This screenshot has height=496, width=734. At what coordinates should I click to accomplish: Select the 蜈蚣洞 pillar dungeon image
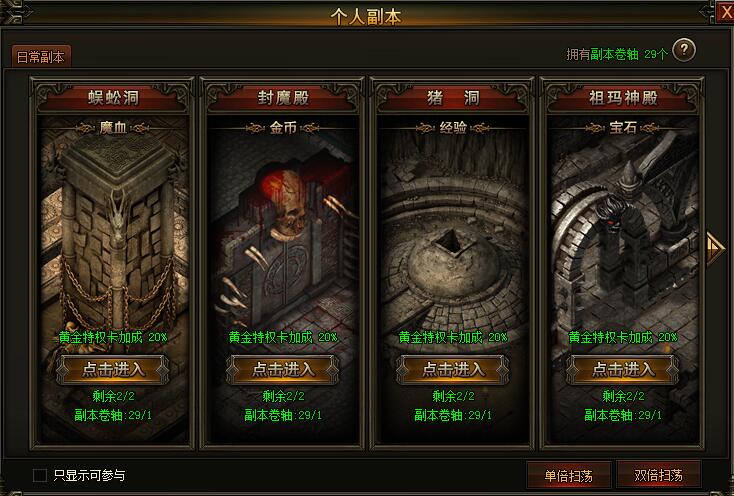coord(112,229)
